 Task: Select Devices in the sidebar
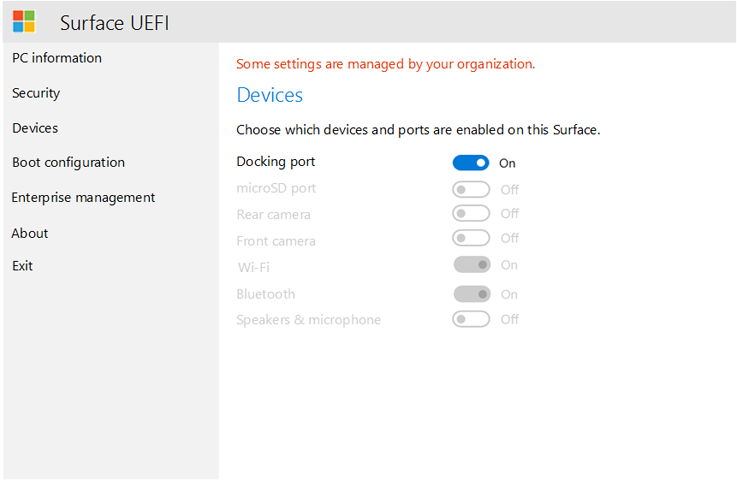(35, 128)
